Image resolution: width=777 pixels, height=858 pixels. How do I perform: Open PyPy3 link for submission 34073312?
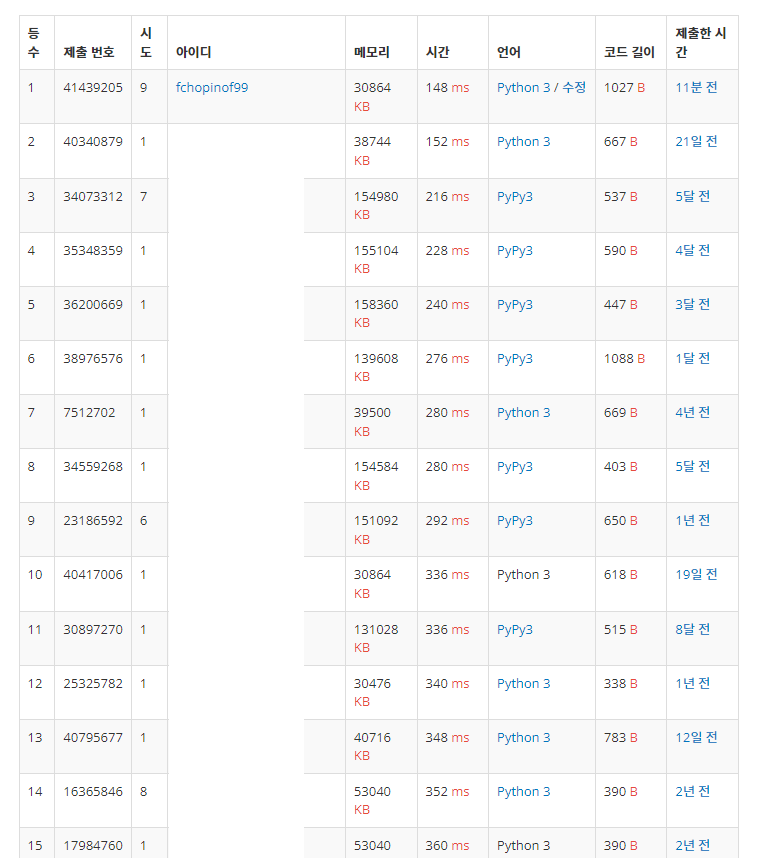(x=514, y=196)
